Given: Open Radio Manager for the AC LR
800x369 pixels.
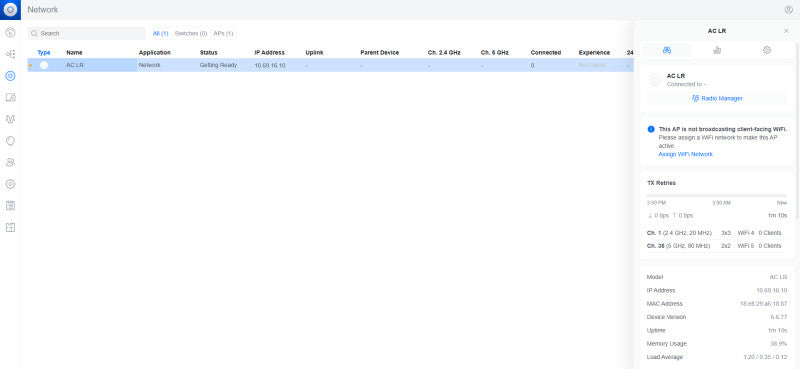Looking at the screenshot, I should 717,98.
